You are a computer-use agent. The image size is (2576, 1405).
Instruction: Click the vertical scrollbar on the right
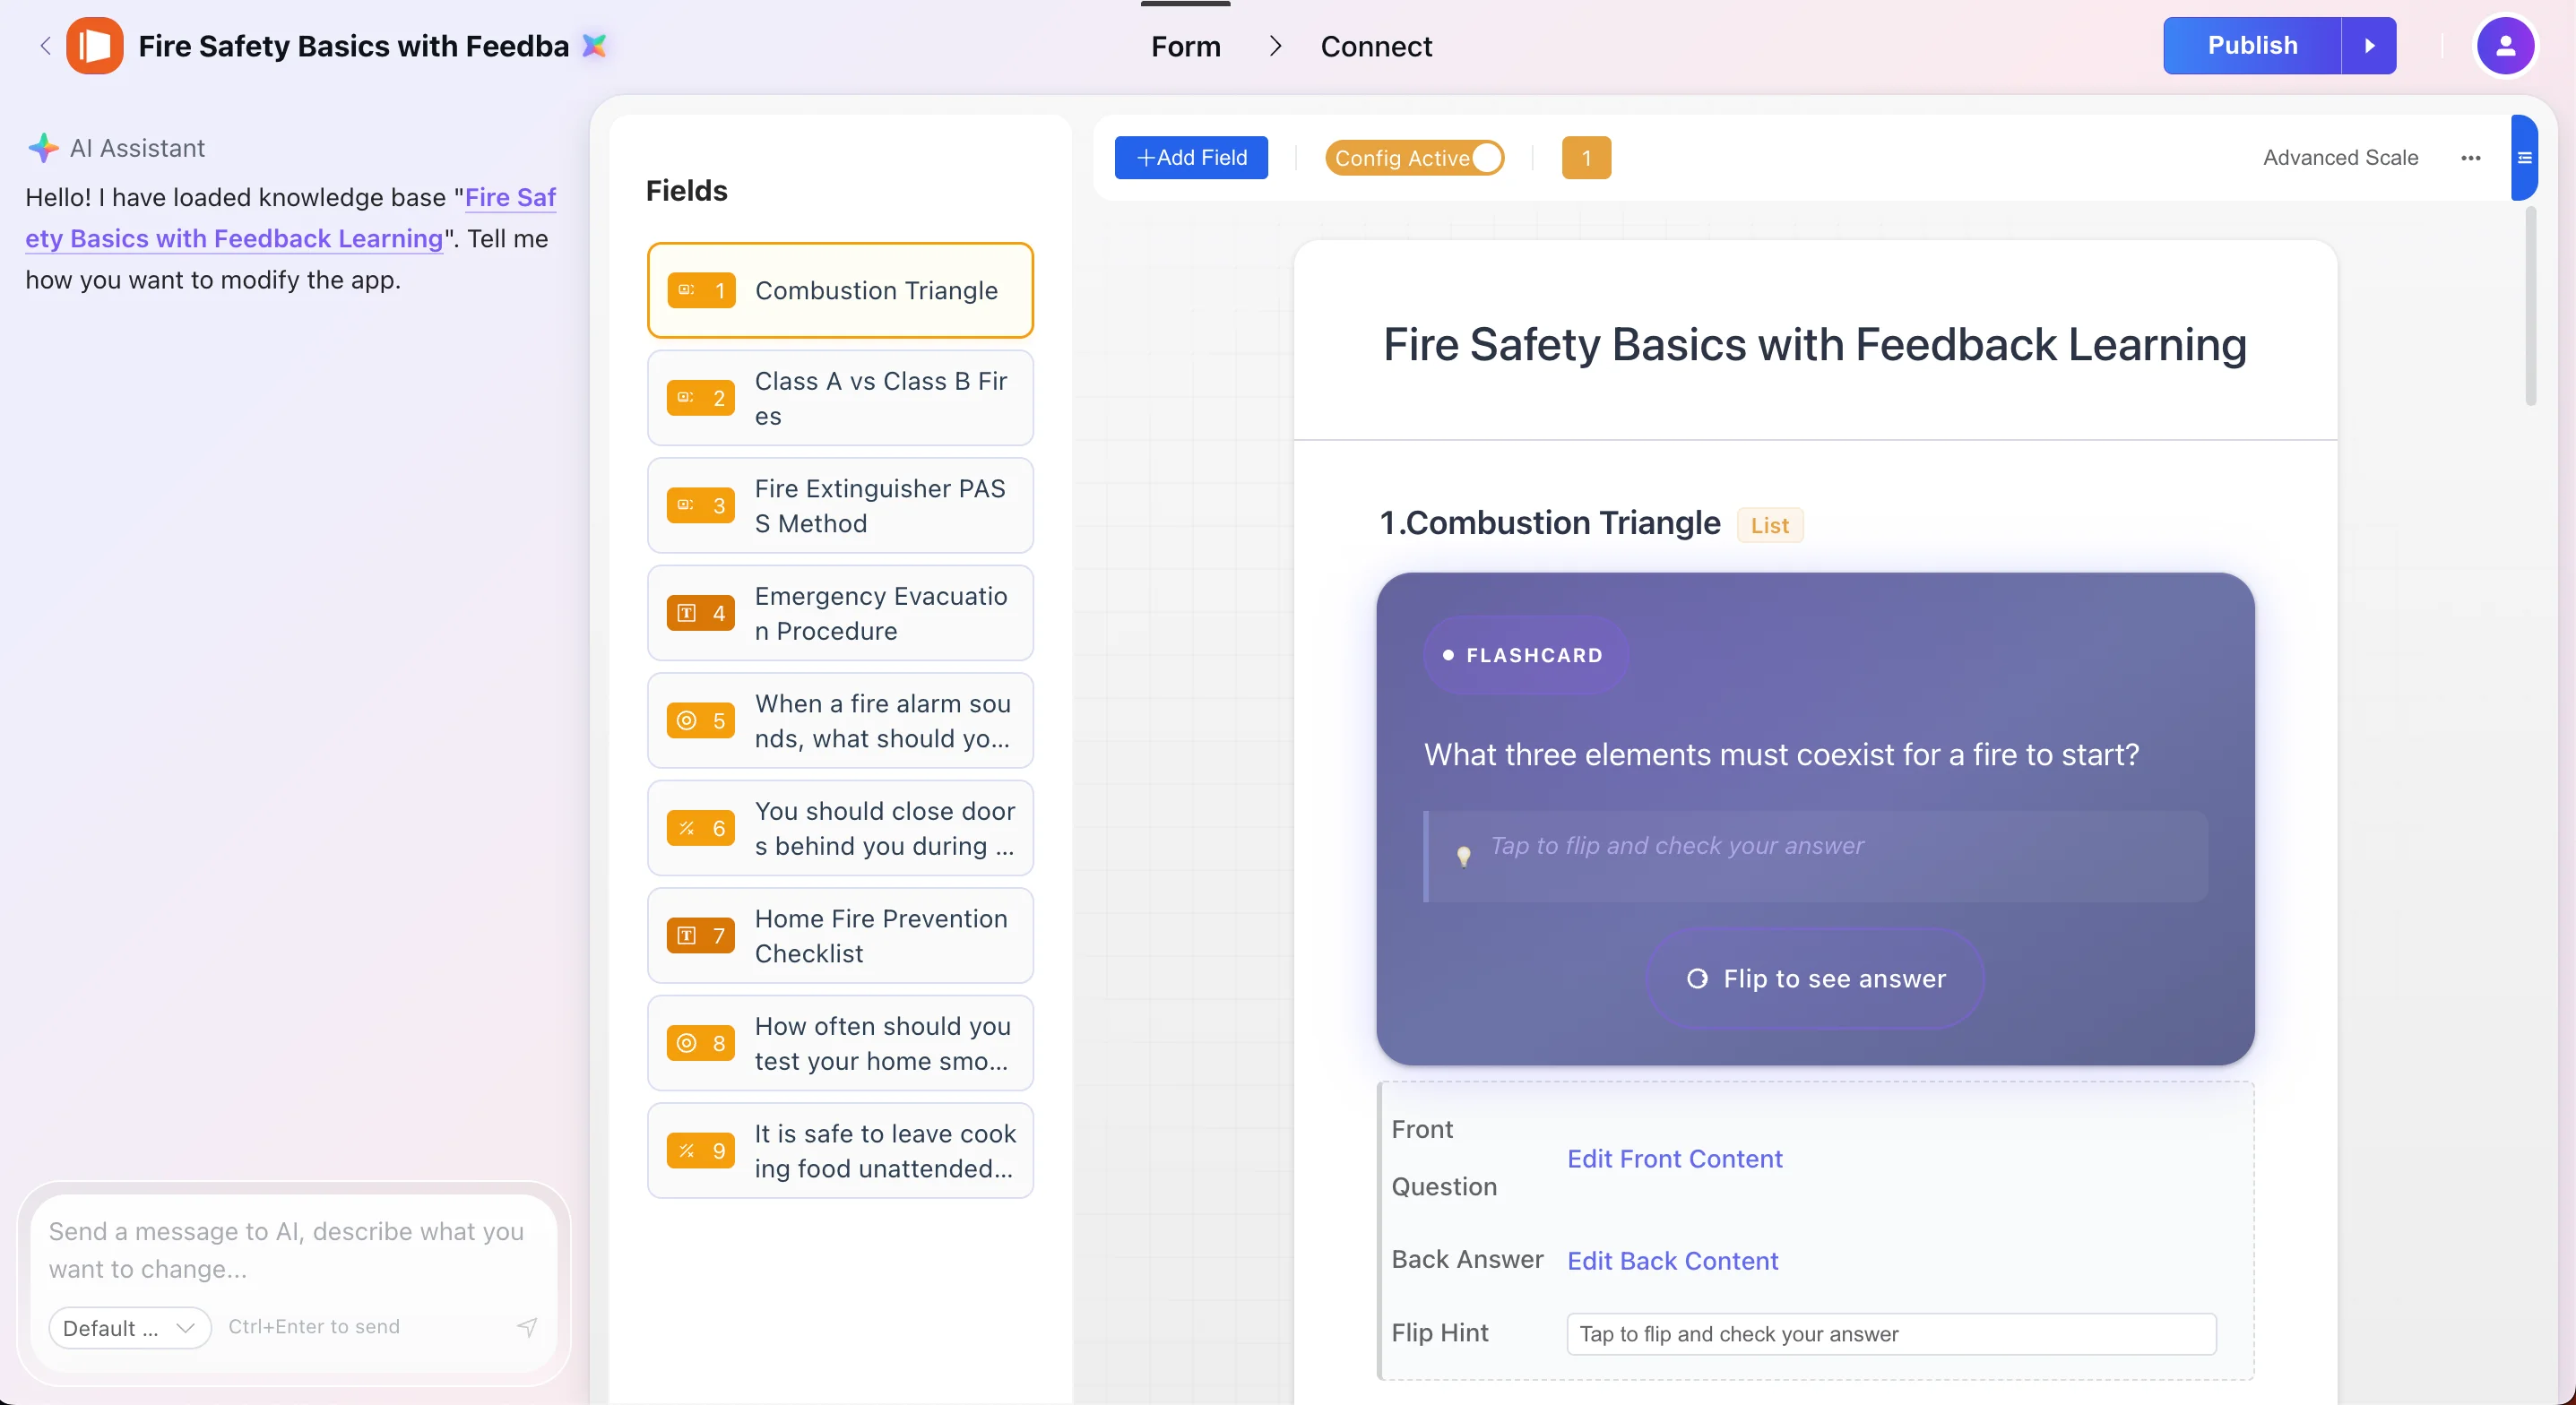click(2531, 305)
